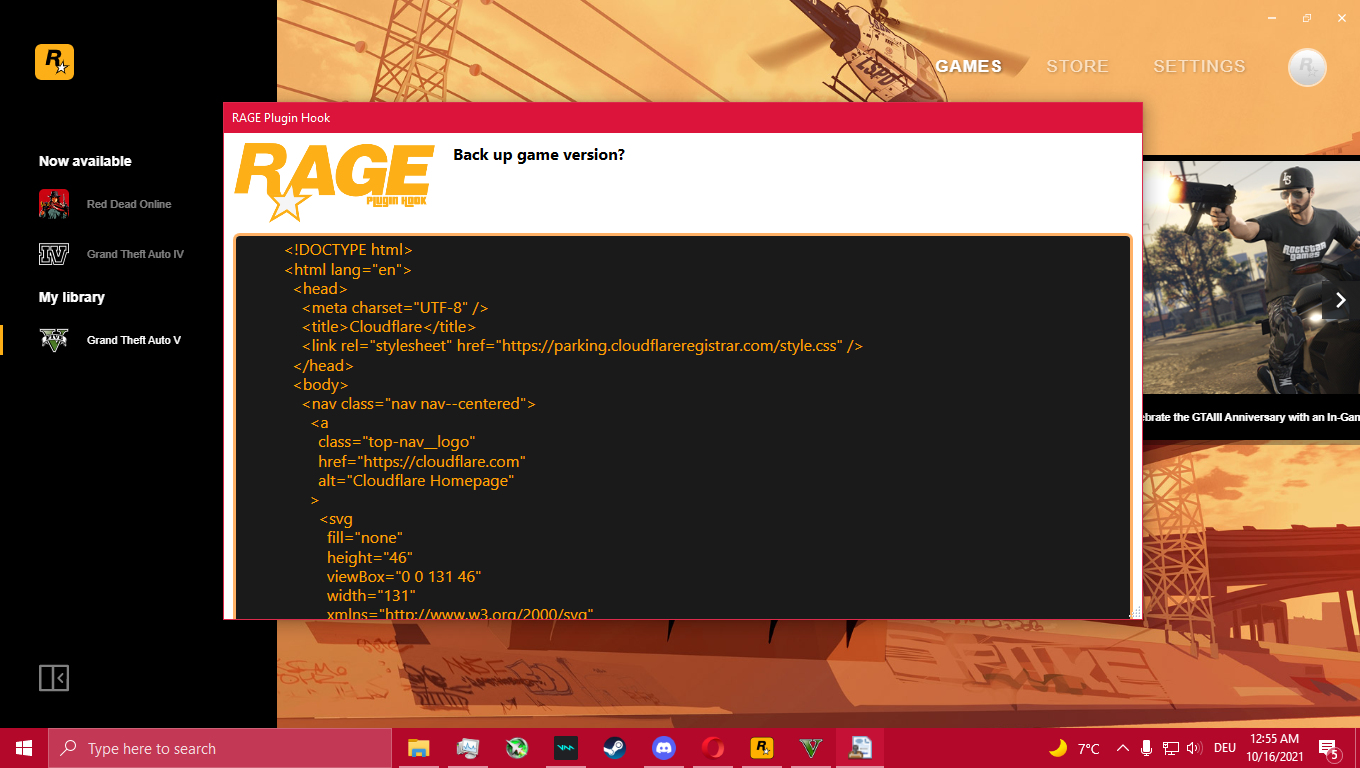1360x768 pixels.
Task: Click the '<meta charset="UTF-8" />' line
Action: 395,308
